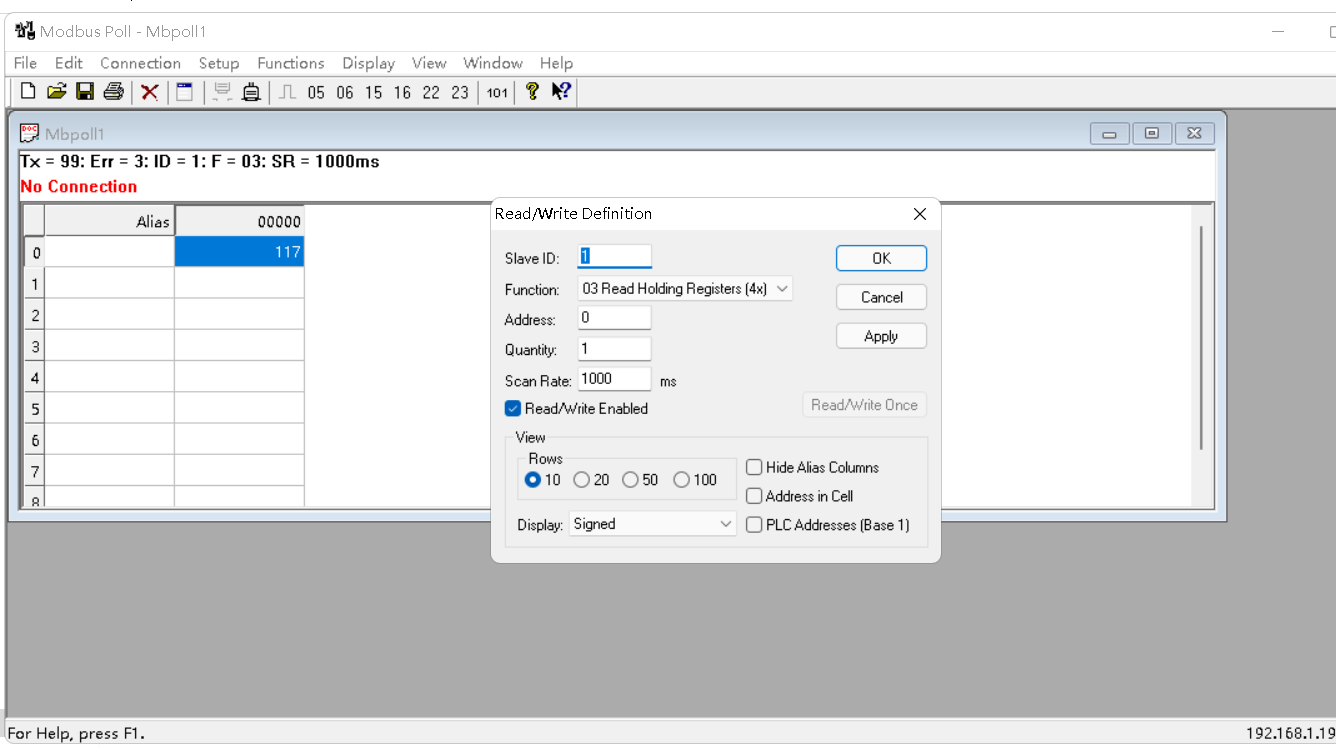Close the Mbpoll1 child window
The width and height of the screenshot is (1336, 747).
(1195, 133)
